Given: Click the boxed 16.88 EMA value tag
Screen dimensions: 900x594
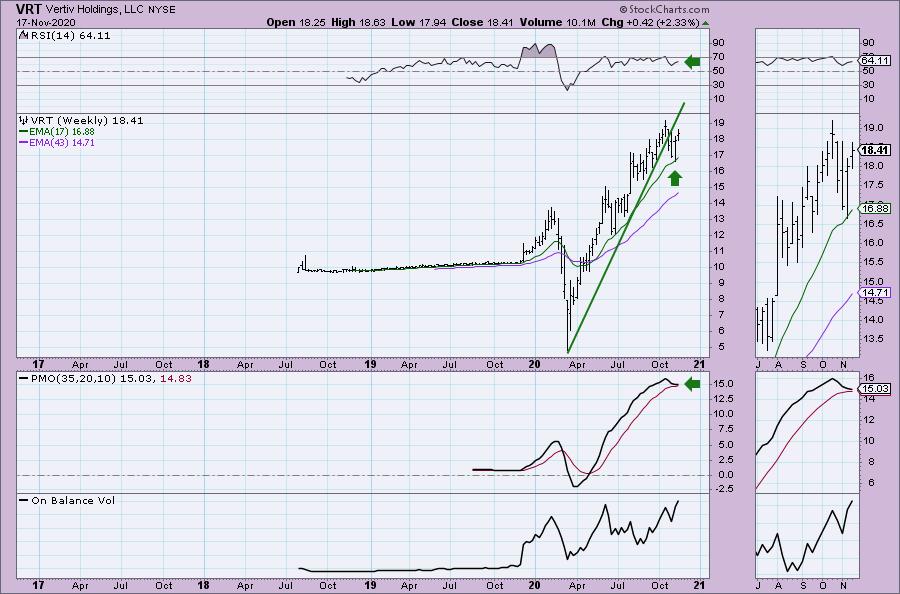Looking at the screenshot, I should 875,209.
